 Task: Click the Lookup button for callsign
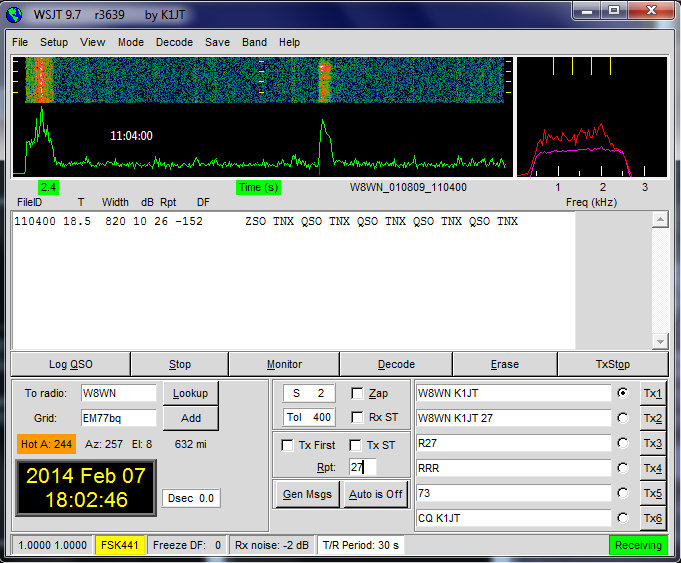pos(190,393)
